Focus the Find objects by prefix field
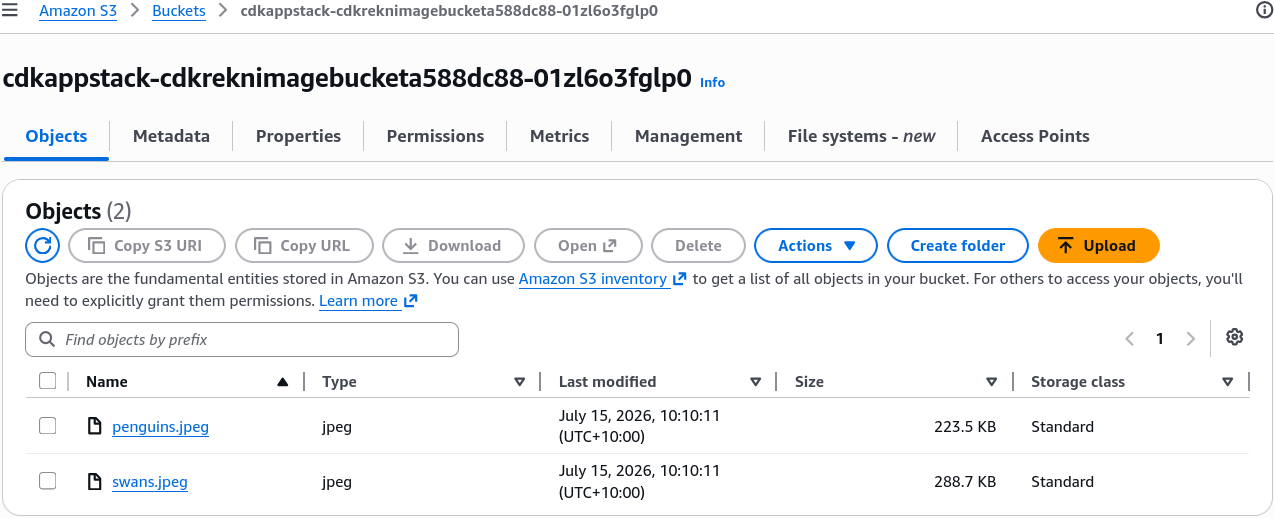 click(x=242, y=340)
